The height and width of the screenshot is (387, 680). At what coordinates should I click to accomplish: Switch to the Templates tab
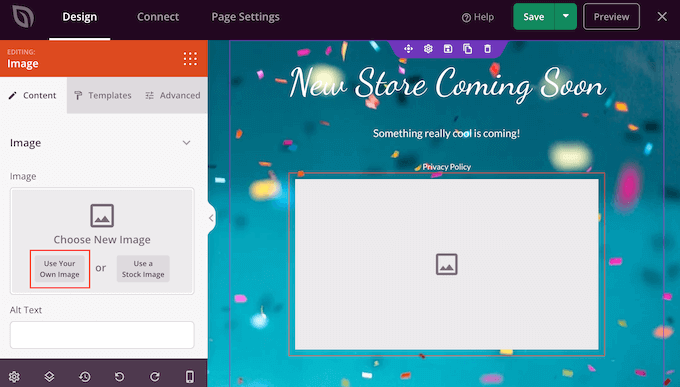[103, 95]
